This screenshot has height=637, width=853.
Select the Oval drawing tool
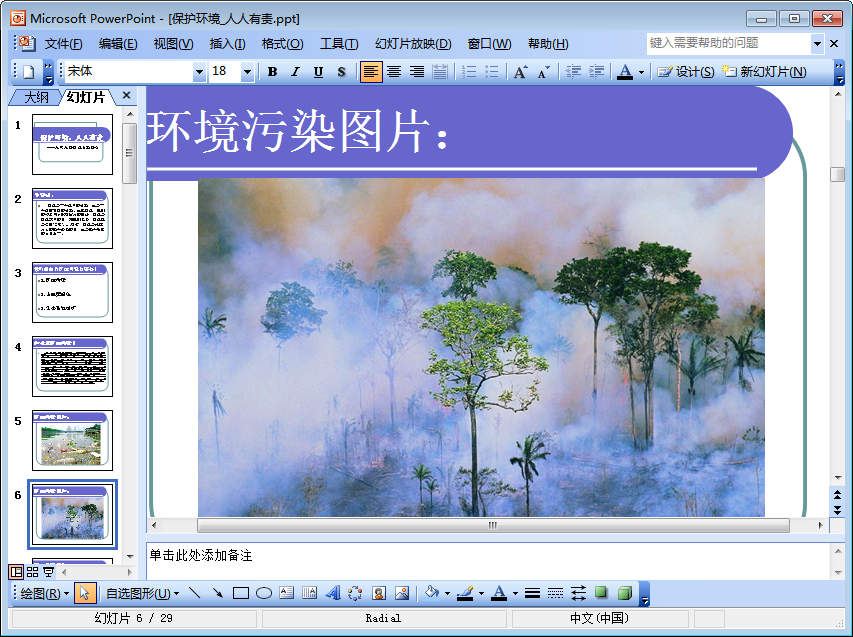(264, 593)
